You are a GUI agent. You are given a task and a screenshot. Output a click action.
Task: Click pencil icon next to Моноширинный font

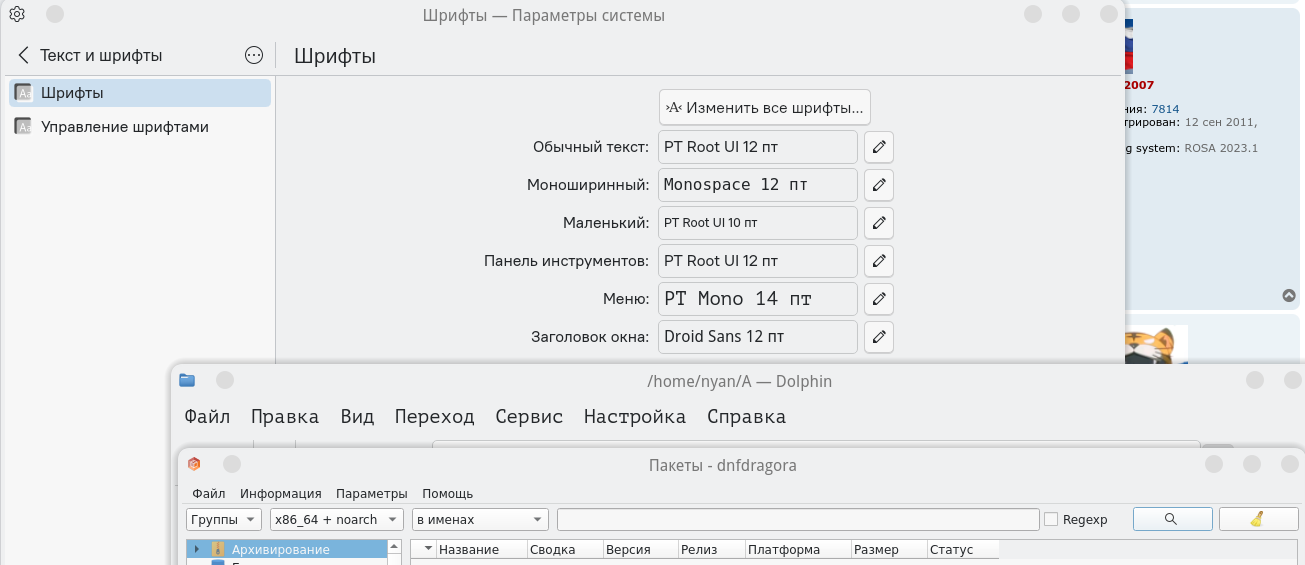(878, 185)
